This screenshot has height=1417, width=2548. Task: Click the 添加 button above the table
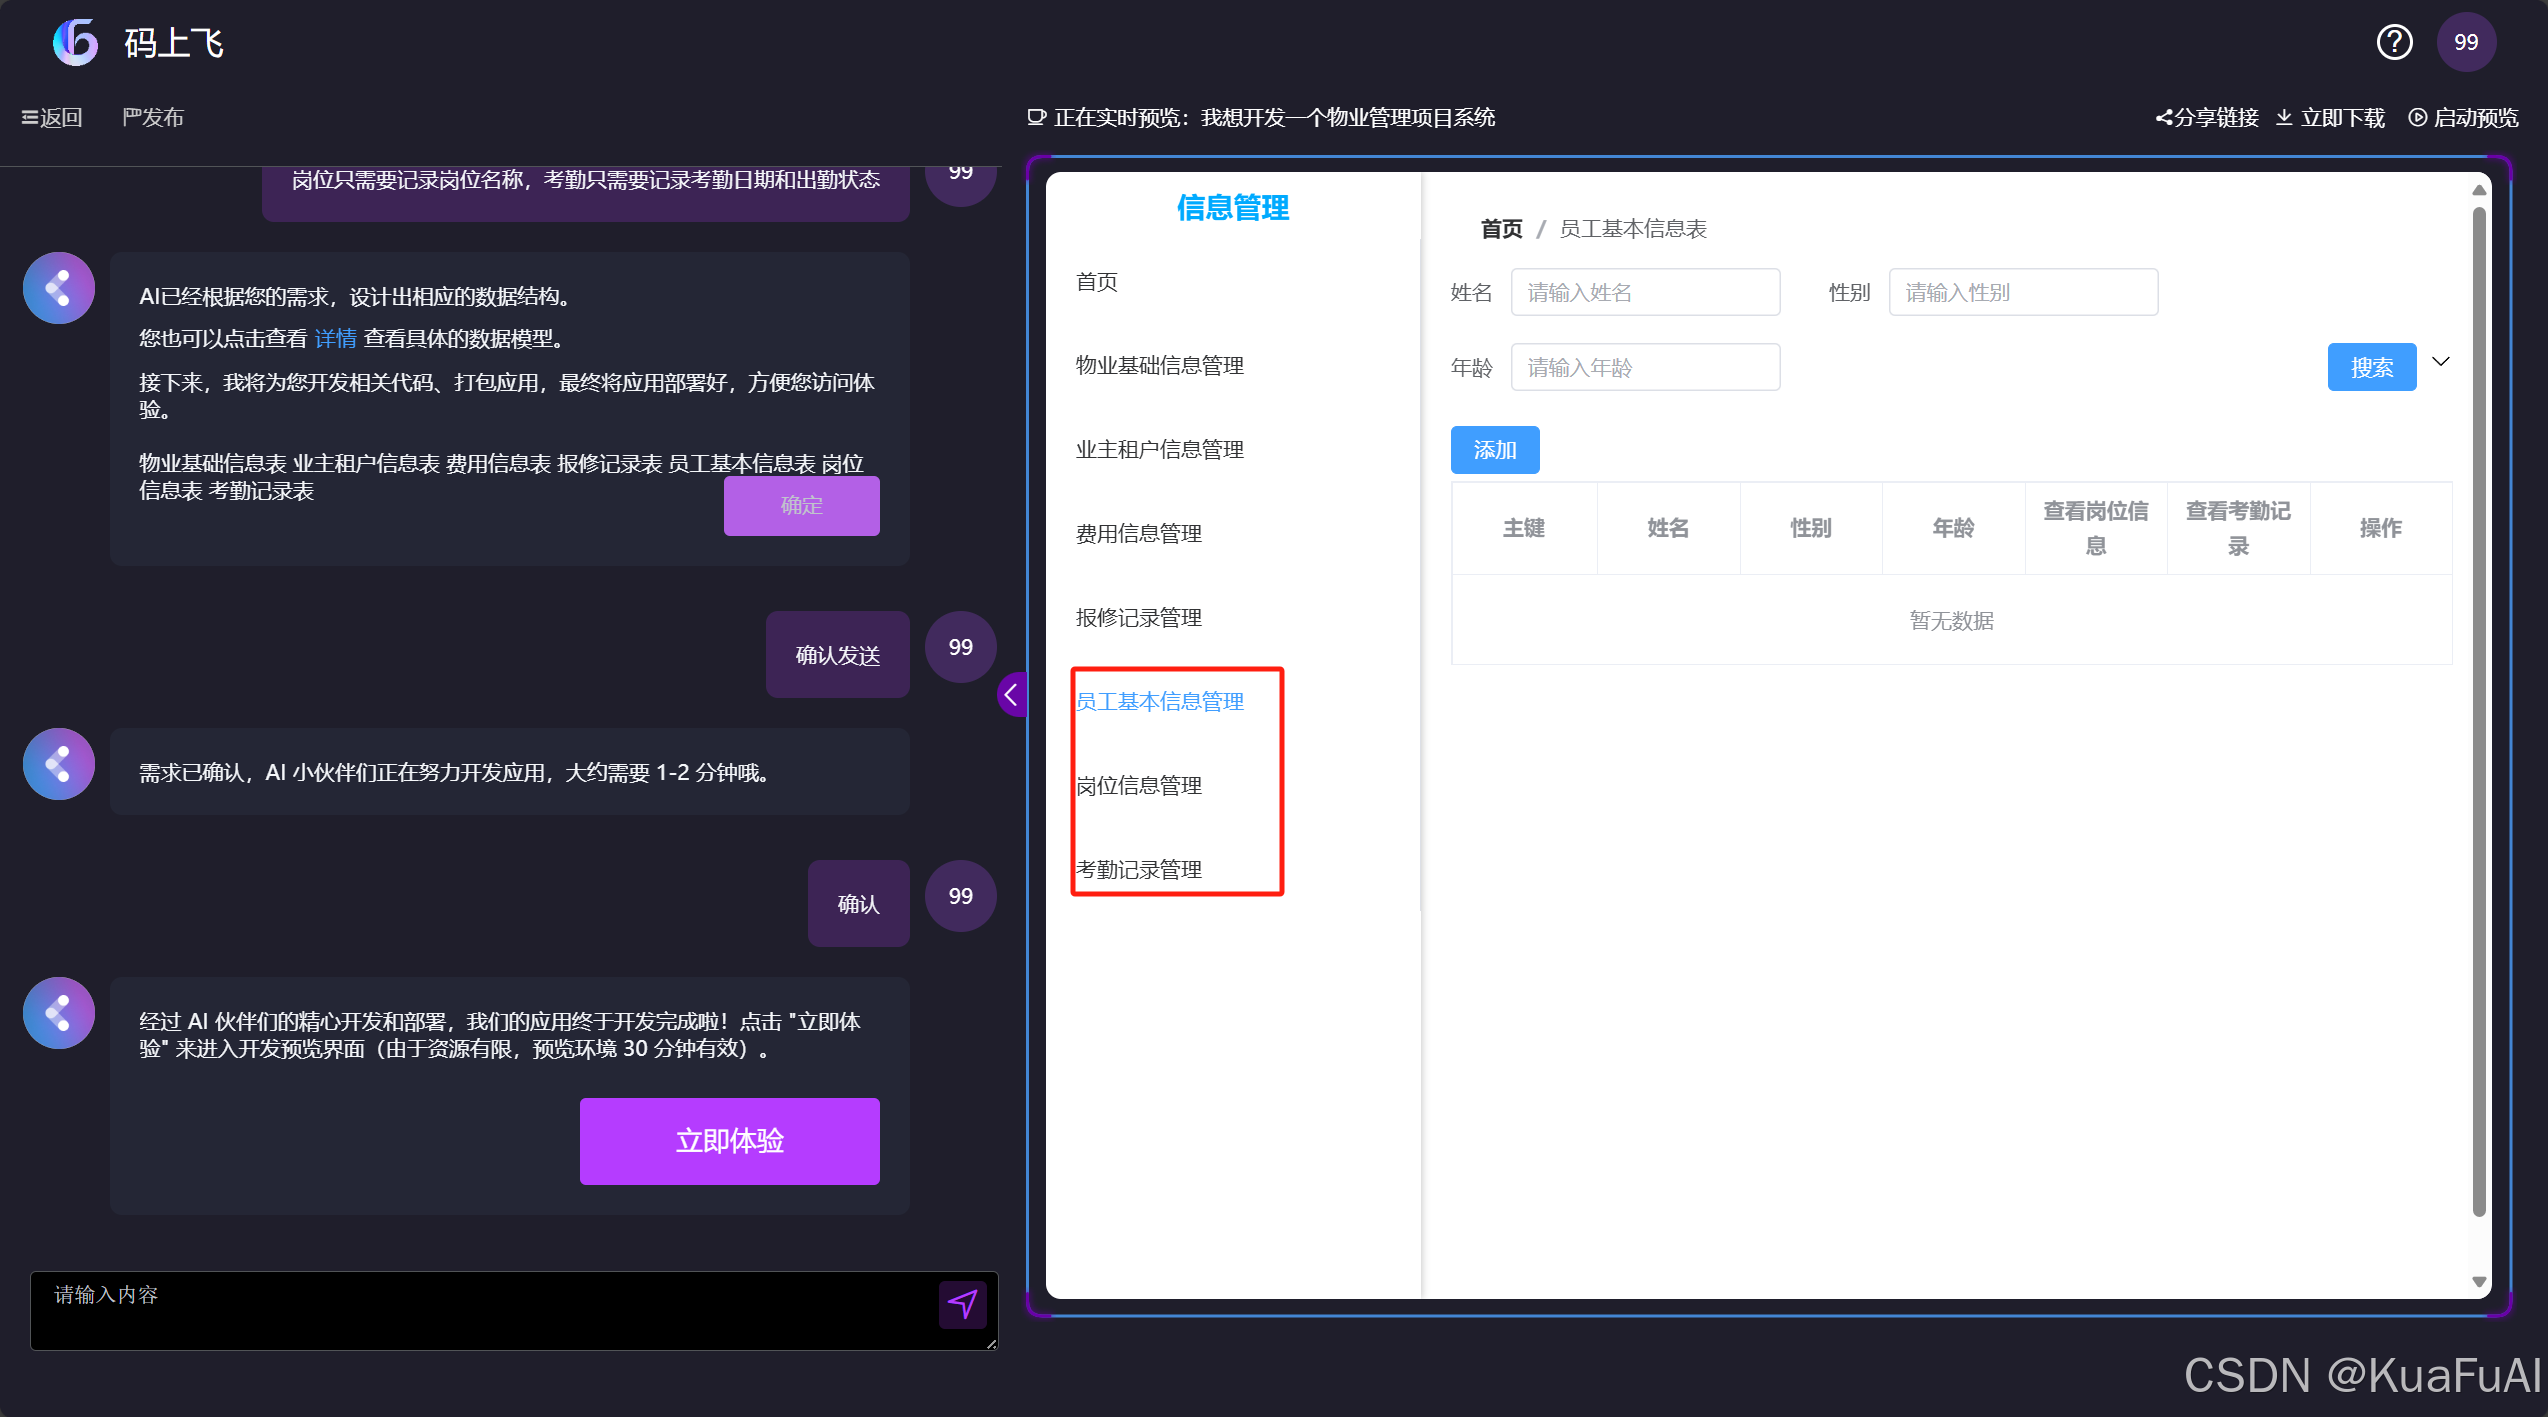(x=1494, y=449)
